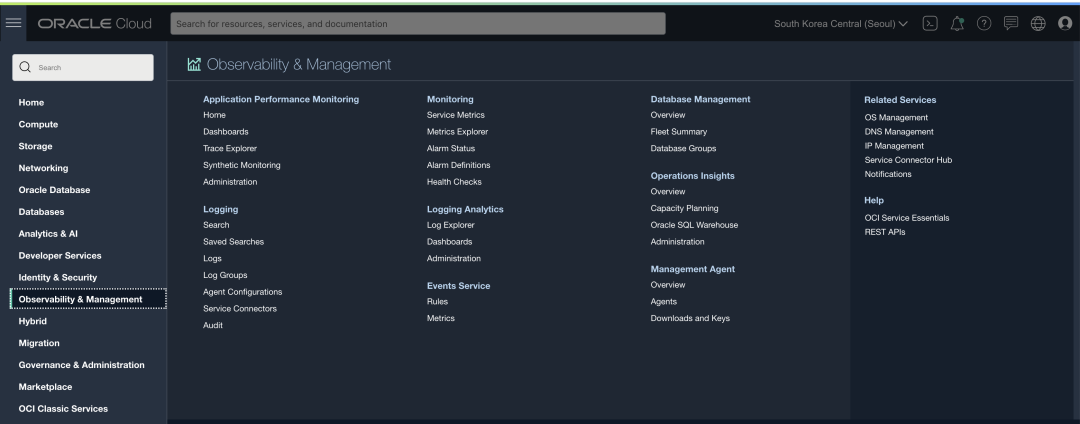Open the hamburger navigation menu
This screenshot has height=424, width=1080.
[13, 23]
